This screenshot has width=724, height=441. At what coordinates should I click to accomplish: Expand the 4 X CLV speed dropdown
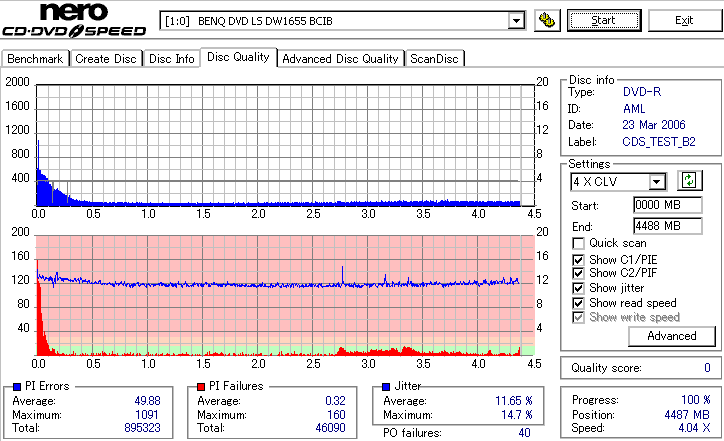click(x=656, y=182)
